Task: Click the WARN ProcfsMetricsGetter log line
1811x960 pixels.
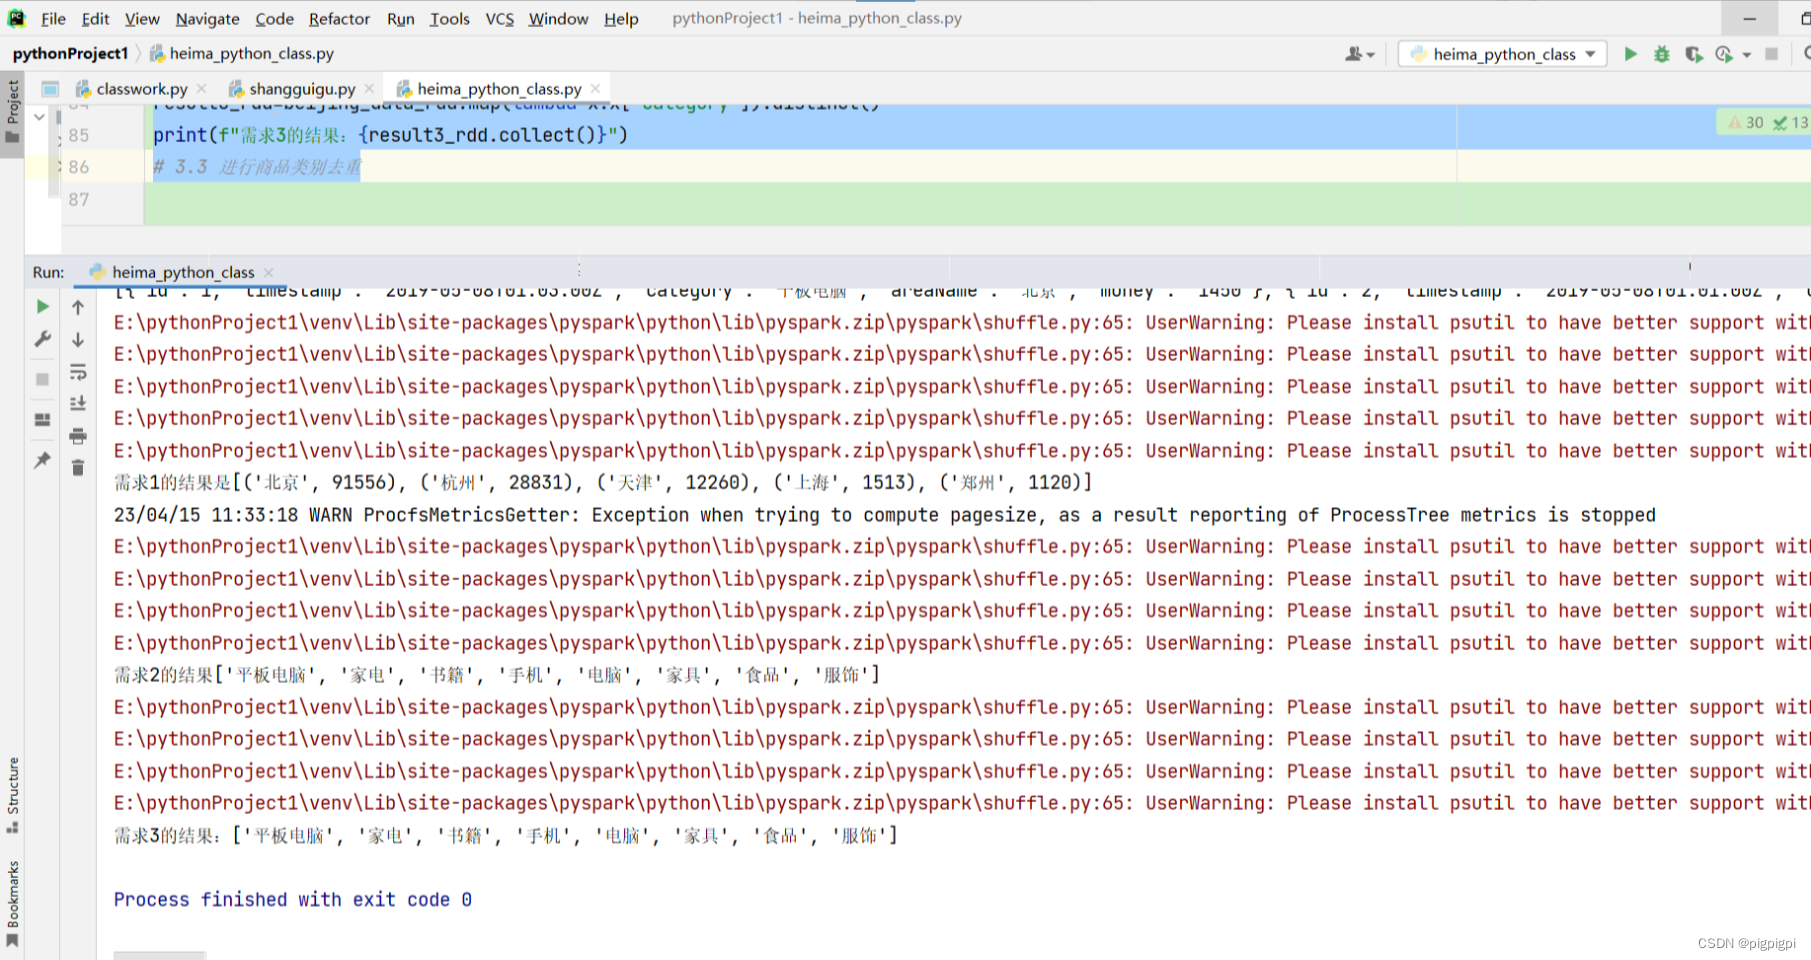Action: coord(884,515)
